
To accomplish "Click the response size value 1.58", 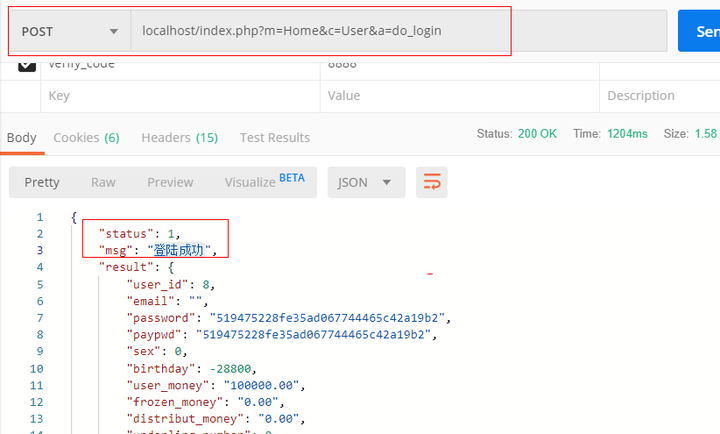I will click(706, 134).
